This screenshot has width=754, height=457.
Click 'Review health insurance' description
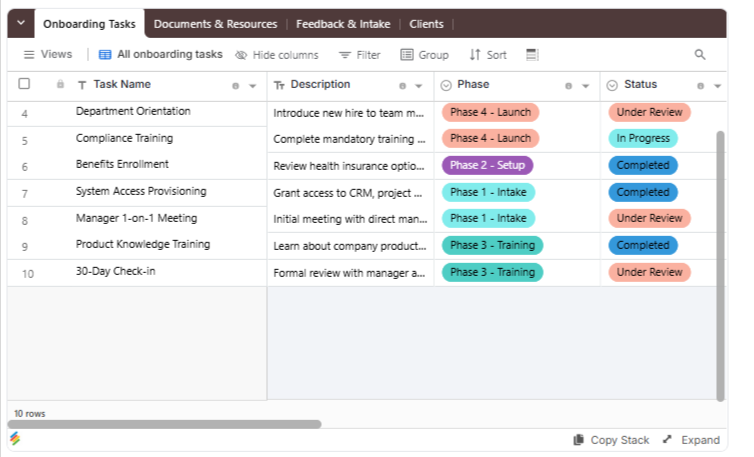pyautogui.click(x=349, y=166)
